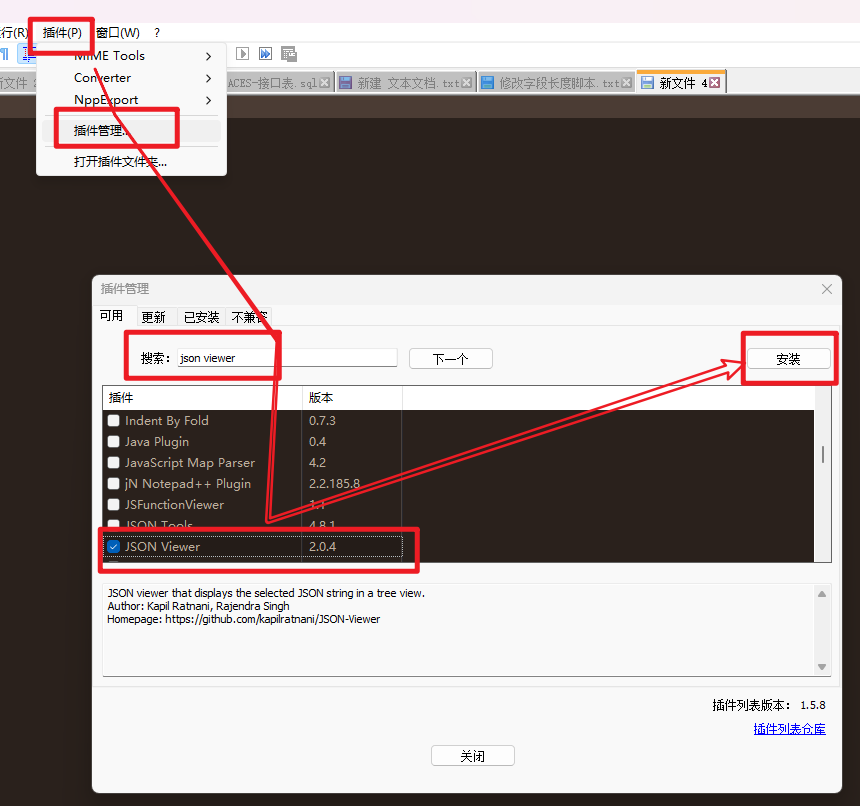This screenshot has height=806, width=860.
Task: Click the save icon on 新建 文本文档.txt tab
Action: (x=345, y=83)
